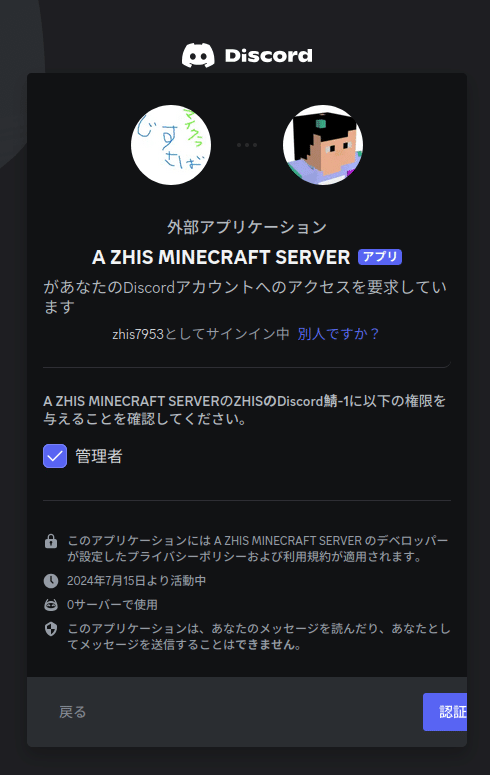490x775 pixels.
Task: Click the bot icon beside 0サーバーで使用
Action: tap(51, 604)
